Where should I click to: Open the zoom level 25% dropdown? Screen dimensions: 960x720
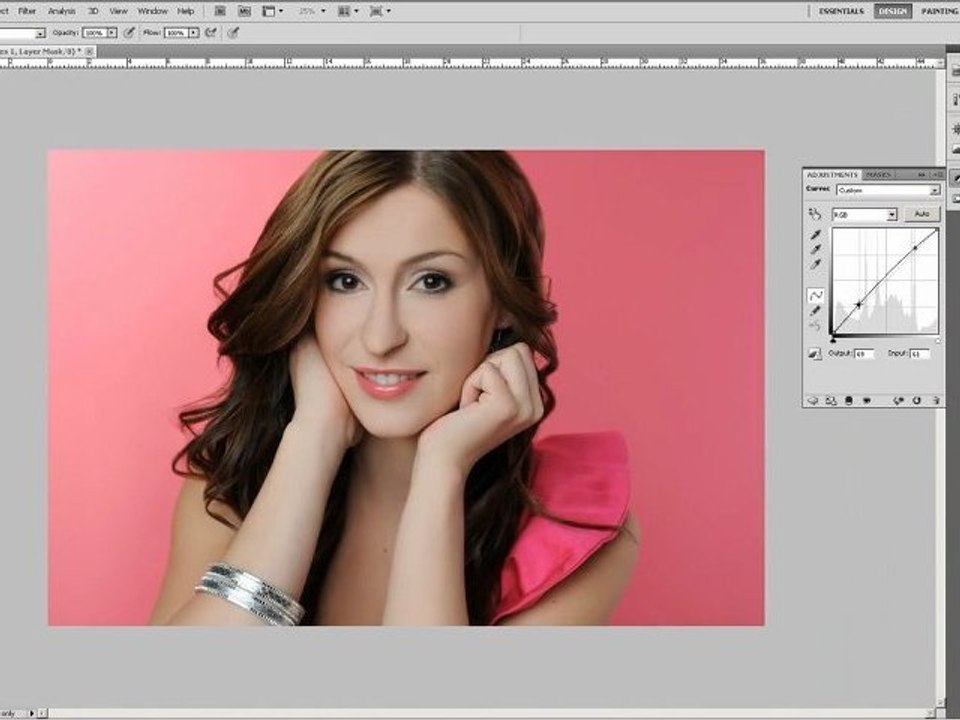coord(313,11)
